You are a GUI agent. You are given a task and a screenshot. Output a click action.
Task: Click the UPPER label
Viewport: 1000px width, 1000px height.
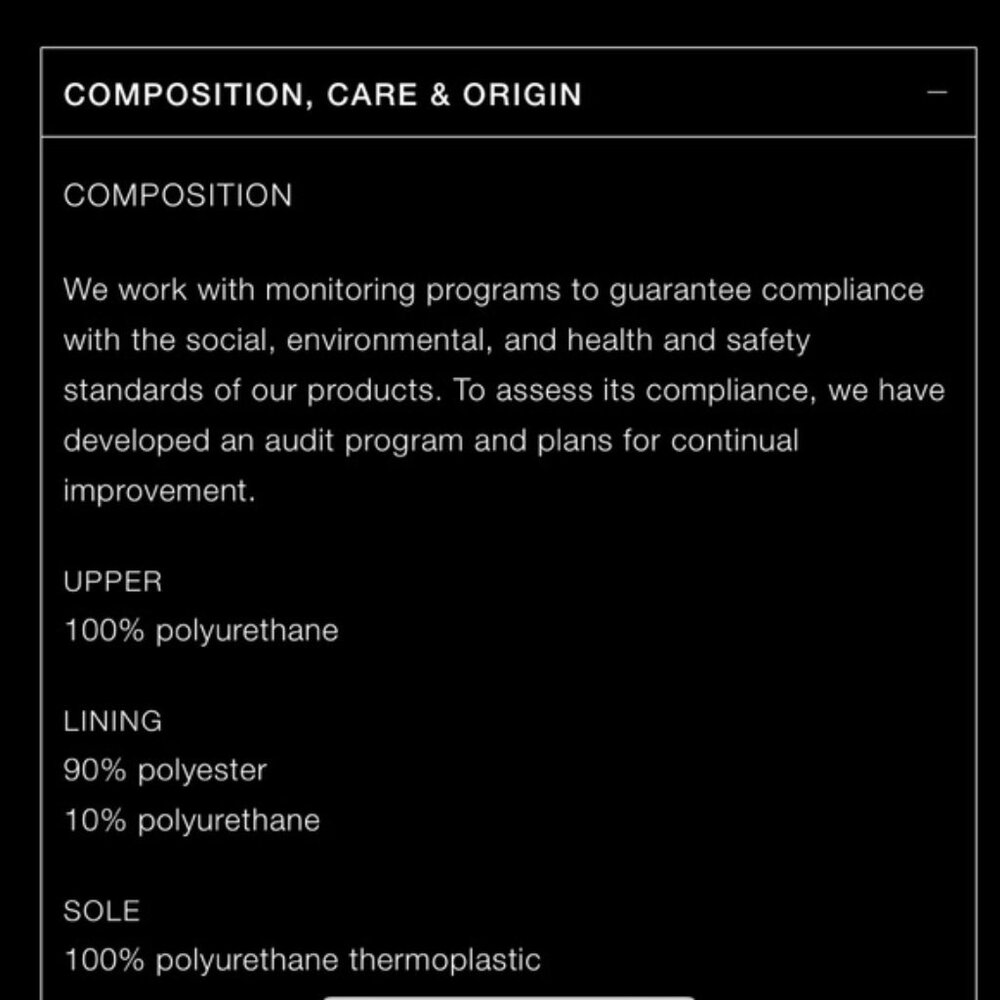coord(113,582)
